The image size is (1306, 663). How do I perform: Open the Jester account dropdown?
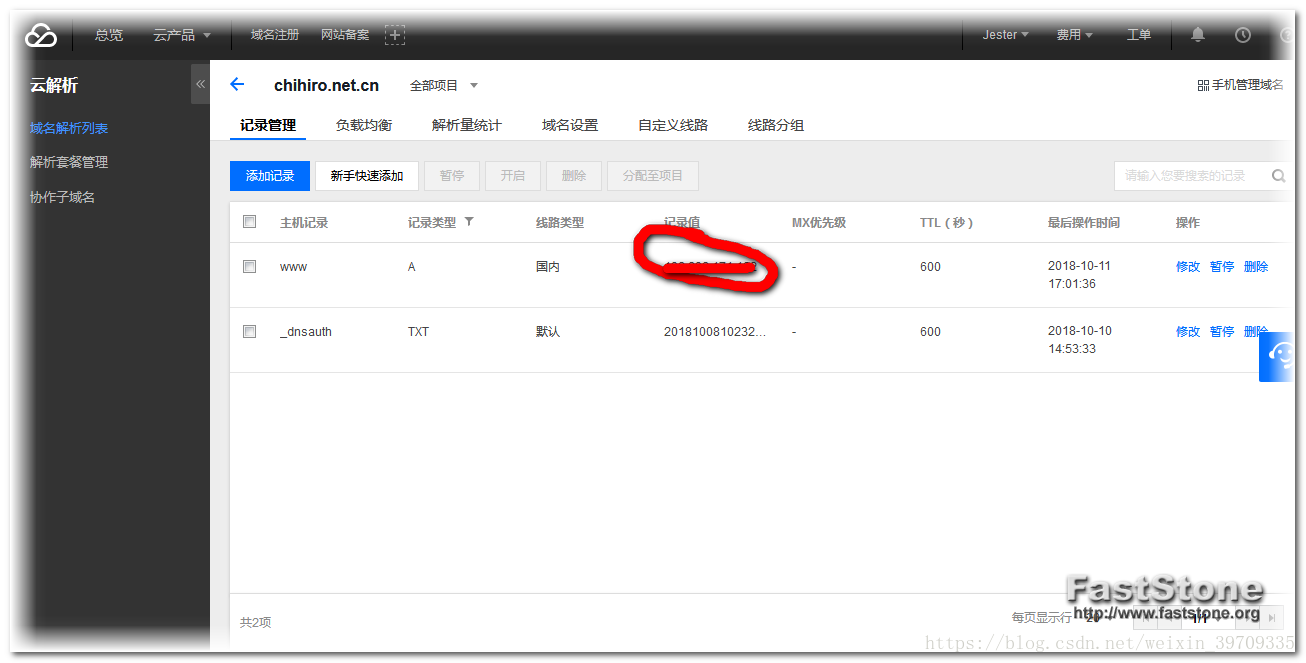[x=1005, y=35]
